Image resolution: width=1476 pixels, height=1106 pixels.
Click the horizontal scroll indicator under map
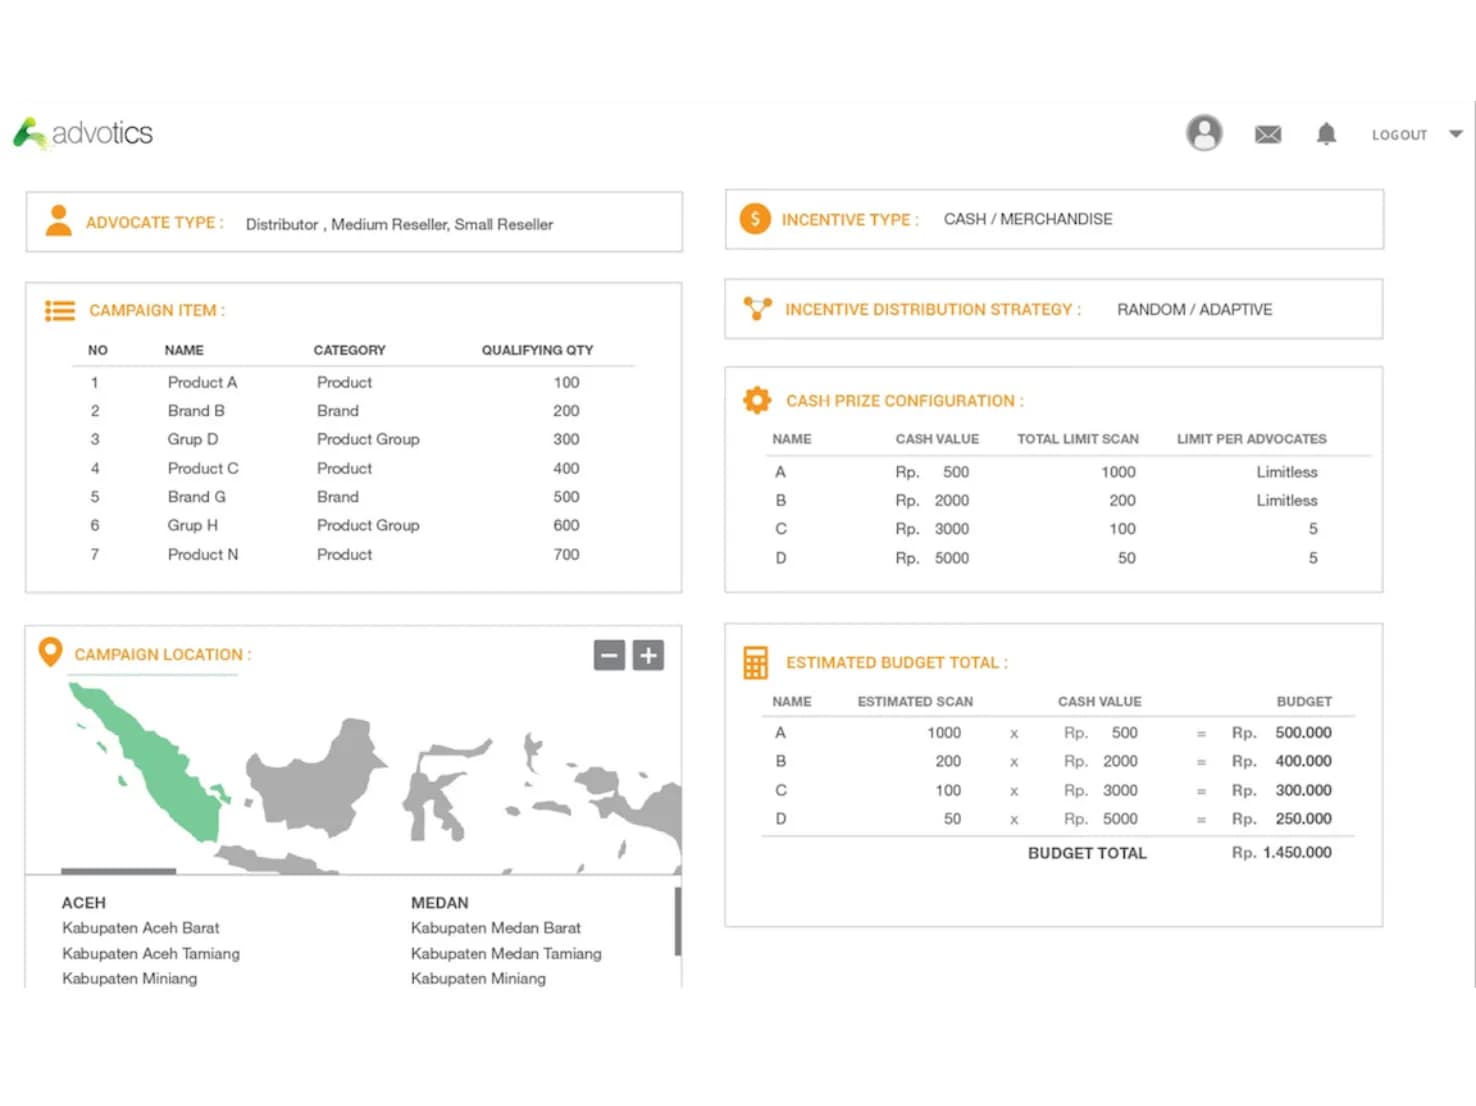[118, 871]
